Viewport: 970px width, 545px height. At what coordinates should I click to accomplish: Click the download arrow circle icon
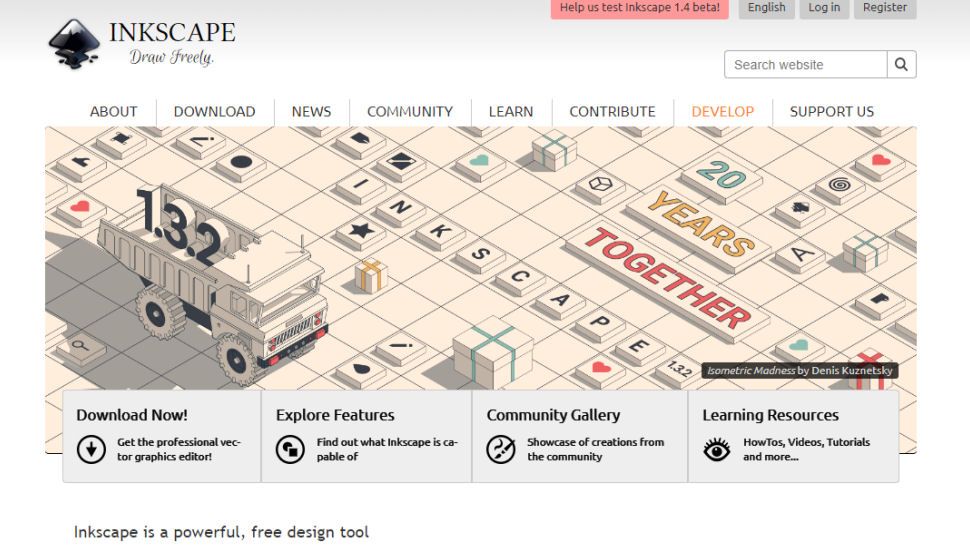(x=91, y=449)
